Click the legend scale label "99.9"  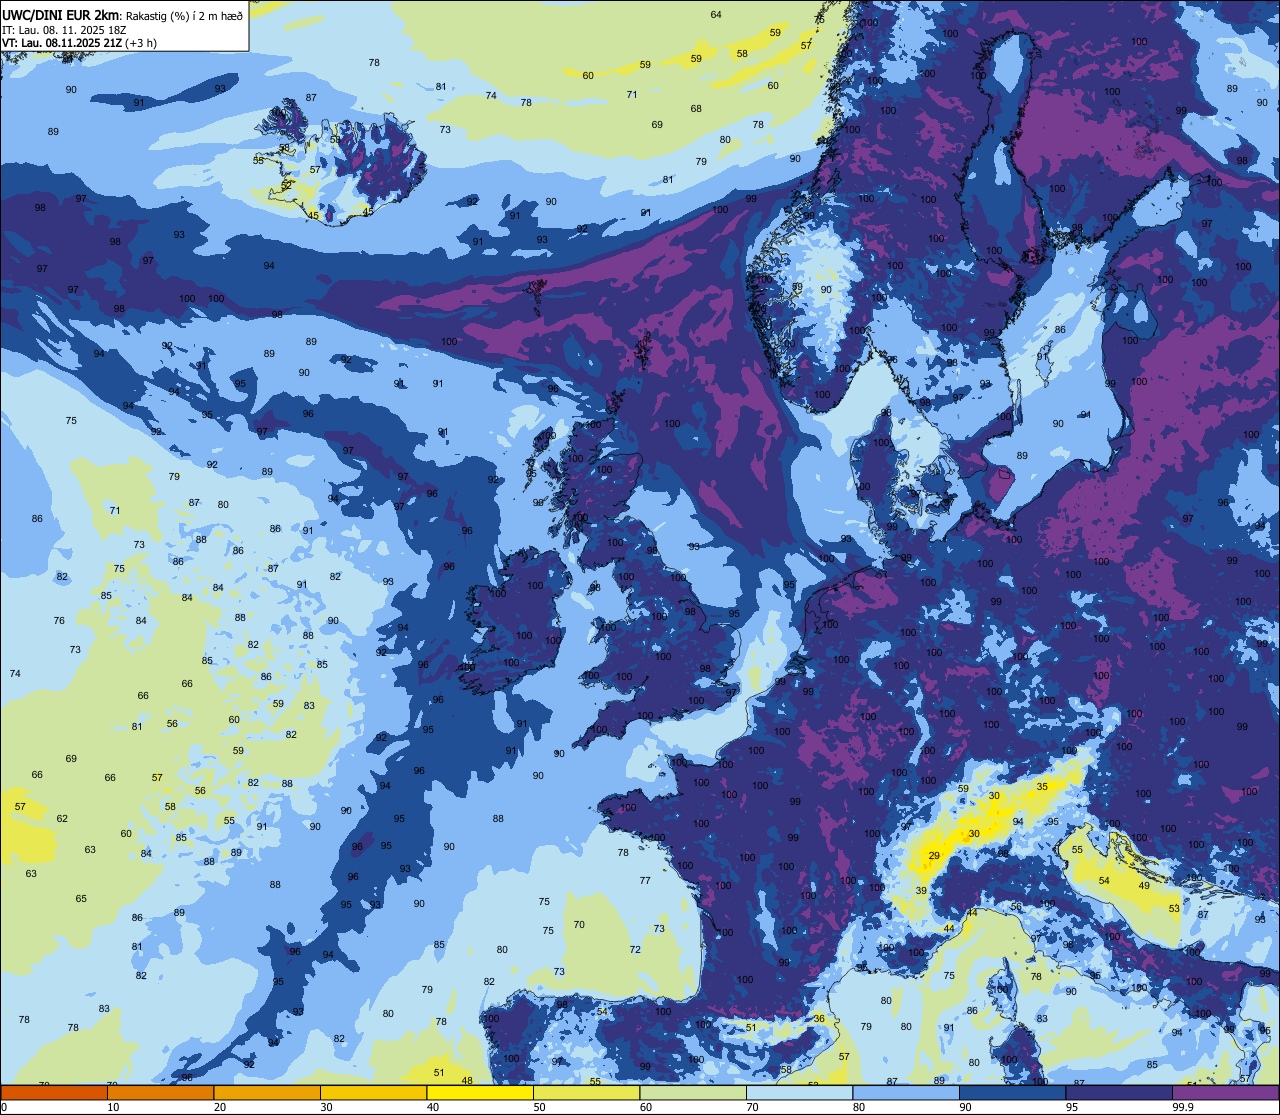click(1182, 1107)
